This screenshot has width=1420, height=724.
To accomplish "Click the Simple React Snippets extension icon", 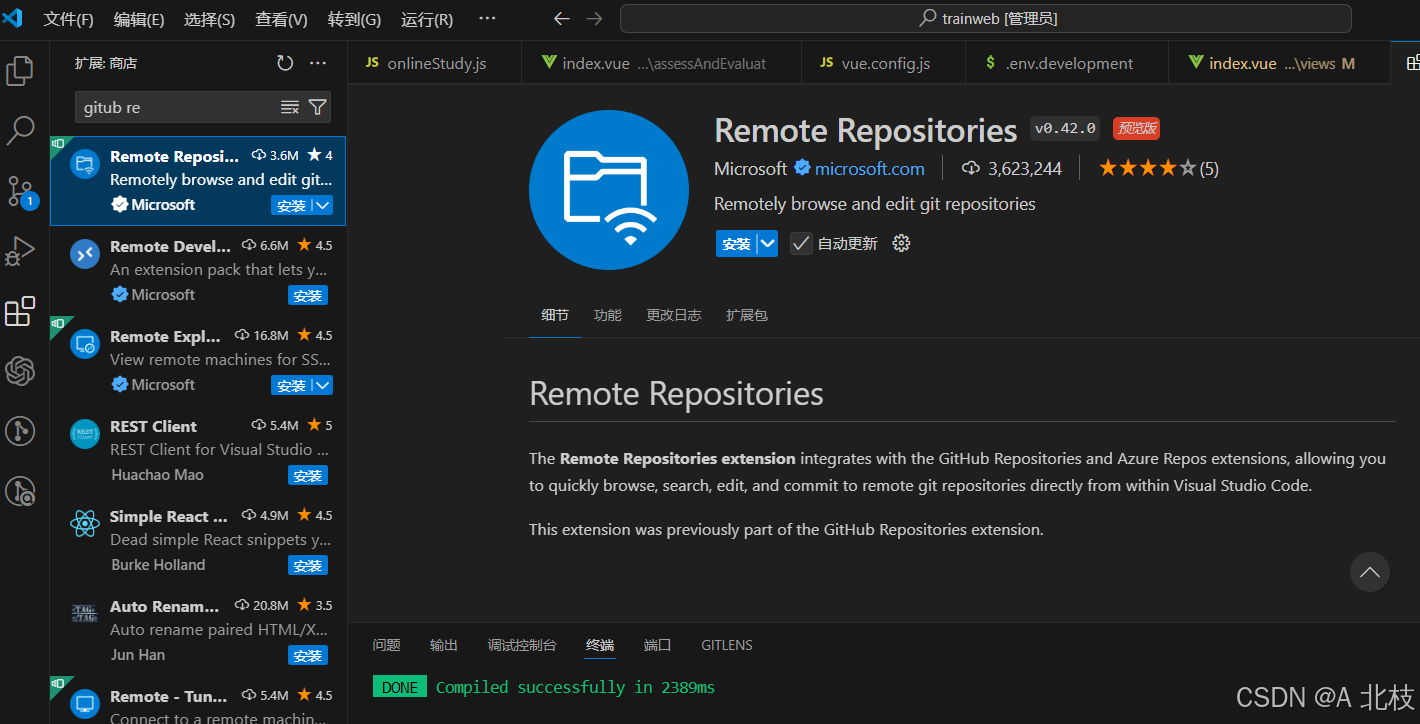I will [85, 523].
